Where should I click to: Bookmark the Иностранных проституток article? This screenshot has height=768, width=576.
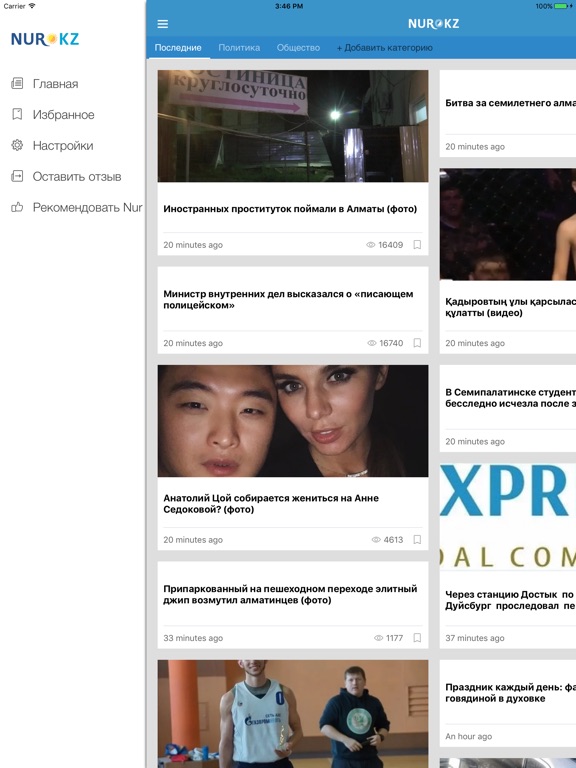pos(417,244)
